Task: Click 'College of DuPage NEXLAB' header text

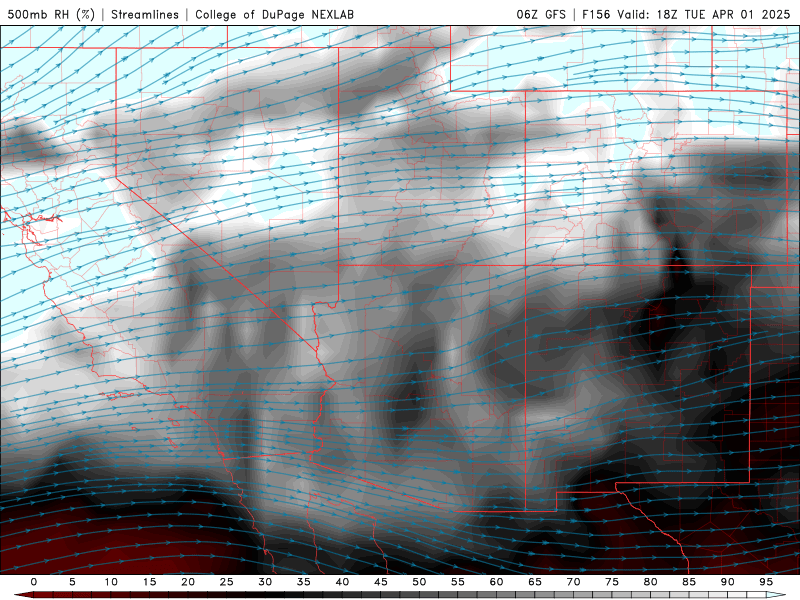Action: (x=274, y=14)
